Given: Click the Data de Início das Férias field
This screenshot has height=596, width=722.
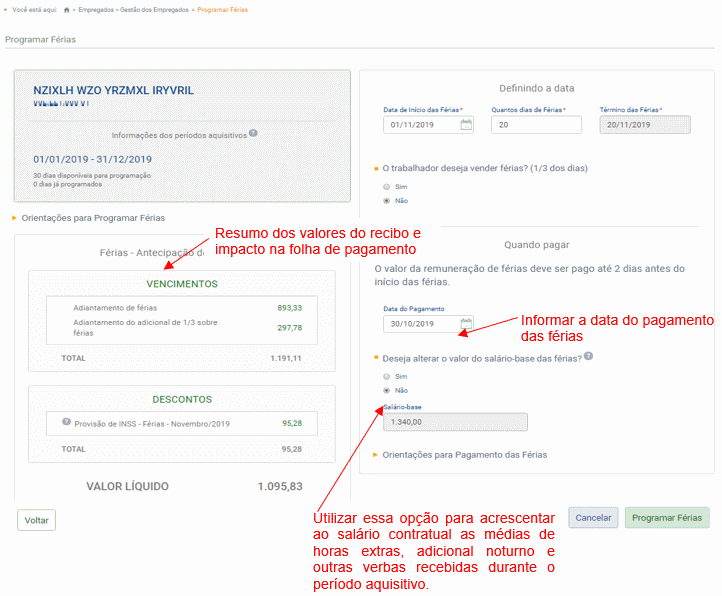Looking at the screenshot, I should [x=420, y=125].
